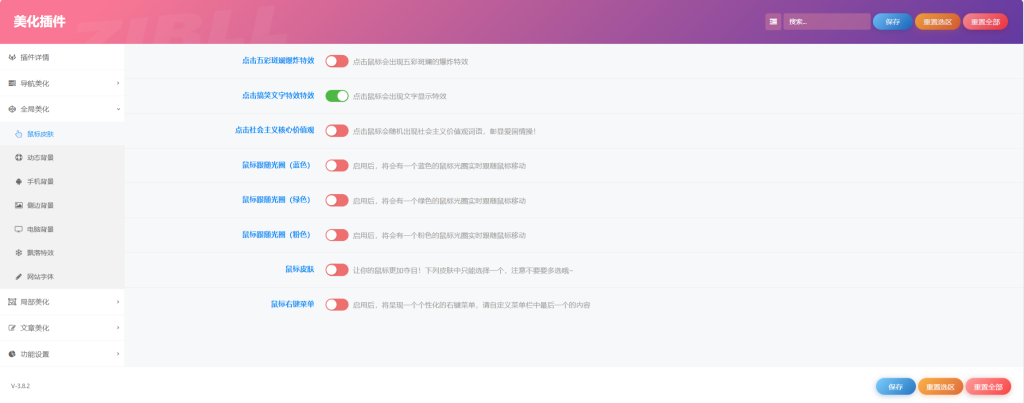The width and height of the screenshot is (1024, 403).
Task: Click the 鼠标皮肤 hand pointer icon
Action: click(19, 133)
